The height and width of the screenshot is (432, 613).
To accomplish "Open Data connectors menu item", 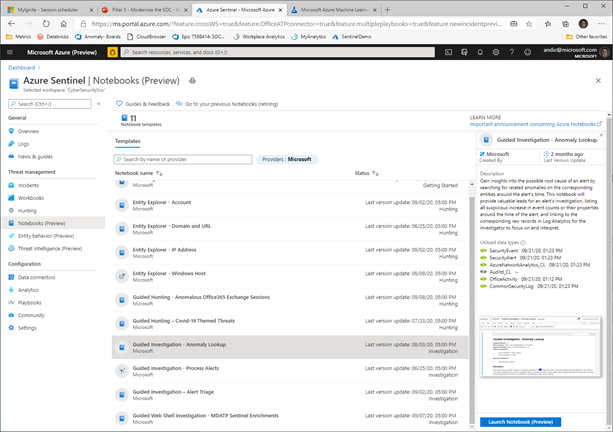I will click(x=36, y=277).
